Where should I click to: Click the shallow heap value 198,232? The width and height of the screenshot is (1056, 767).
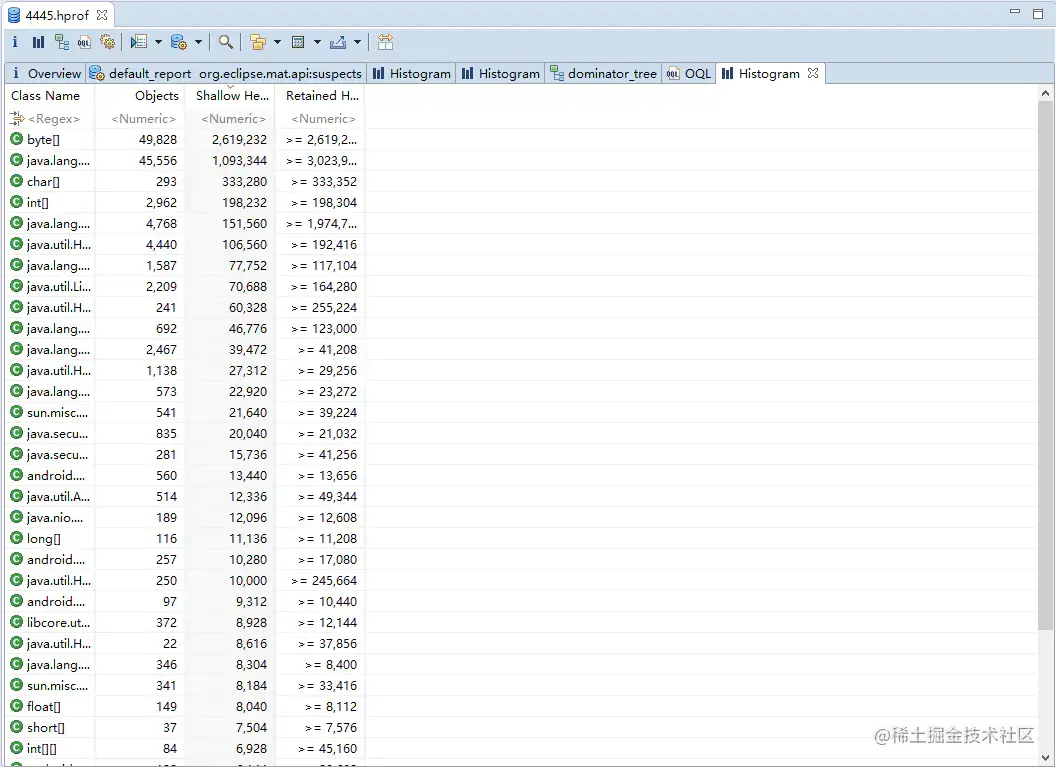(244, 202)
